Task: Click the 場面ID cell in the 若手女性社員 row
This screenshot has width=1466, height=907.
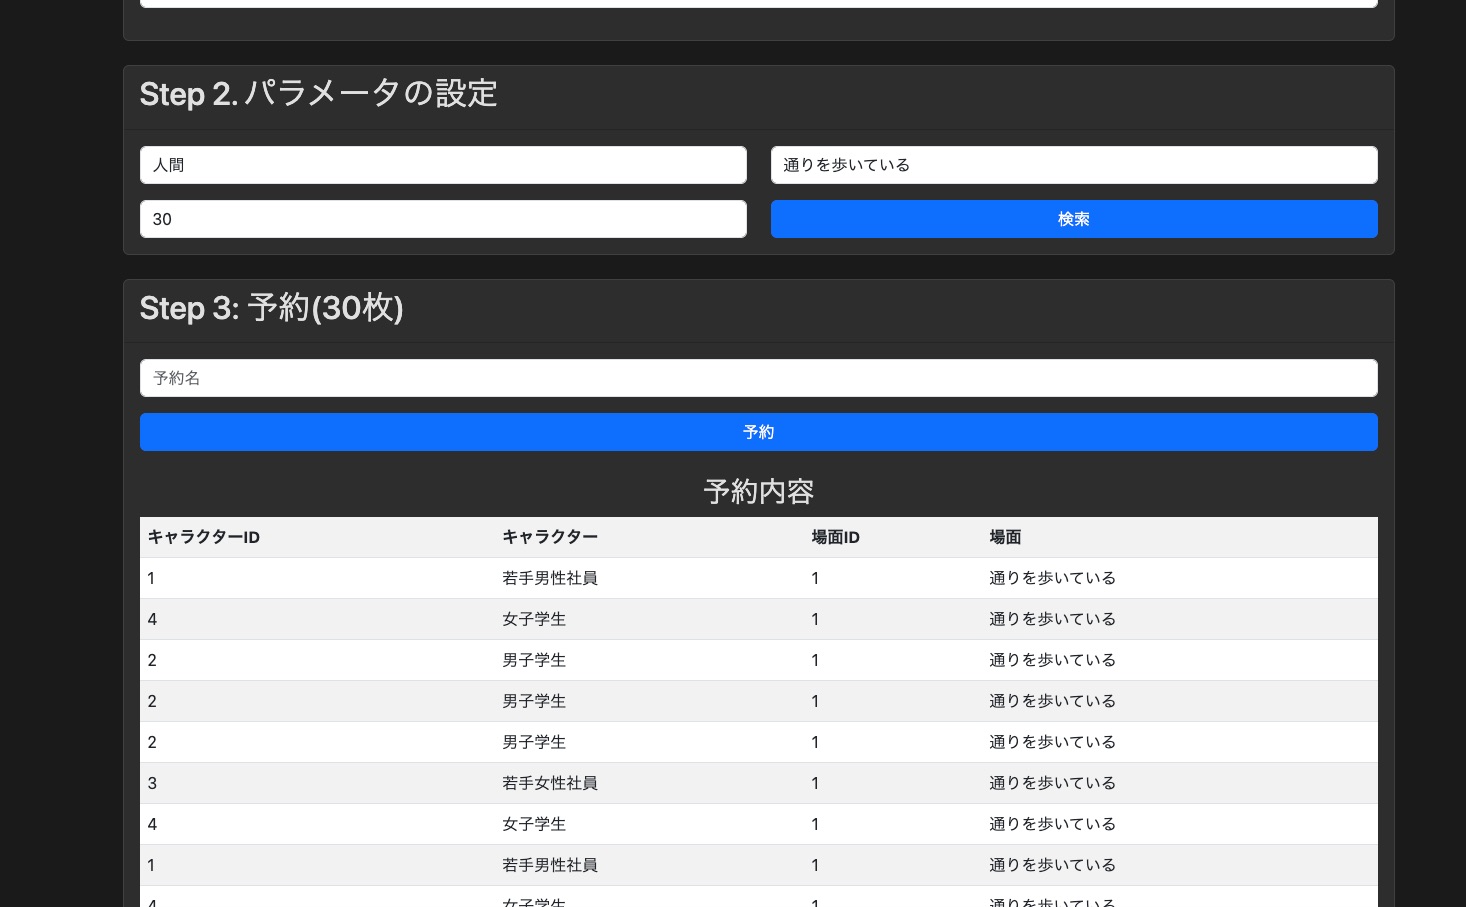Action: coord(815,783)
